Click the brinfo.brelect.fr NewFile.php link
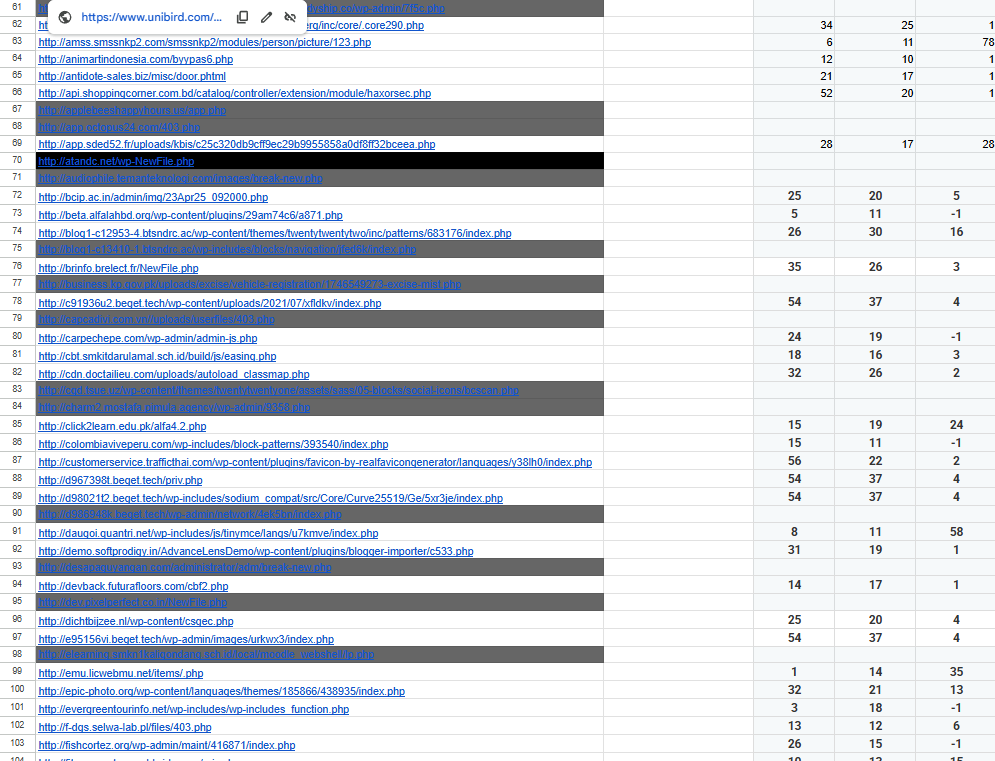995x761 pixels. [118, 268]
